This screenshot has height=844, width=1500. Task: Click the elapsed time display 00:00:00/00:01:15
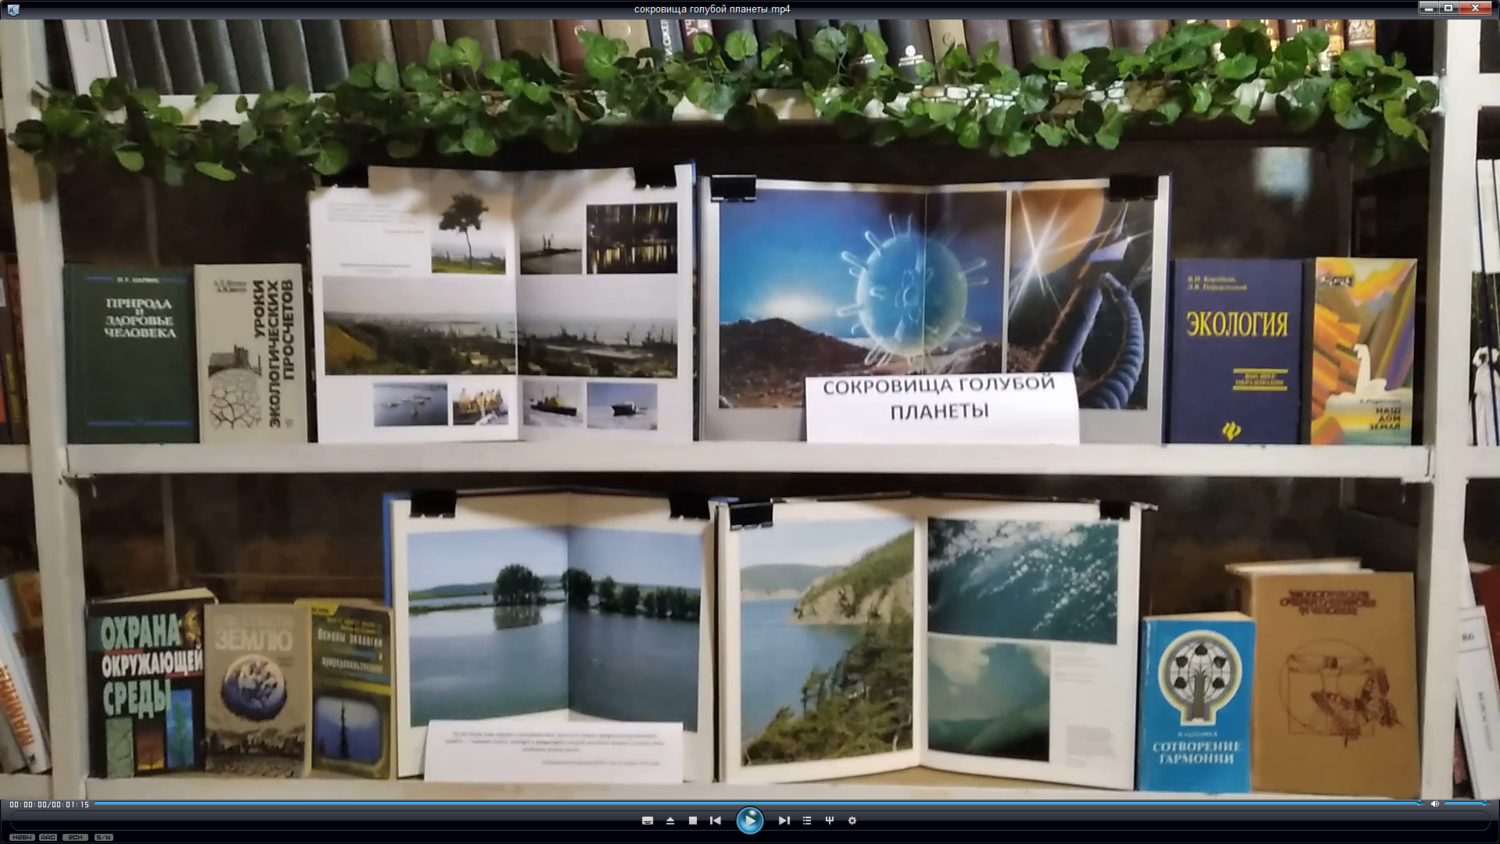tap(49, 804)
